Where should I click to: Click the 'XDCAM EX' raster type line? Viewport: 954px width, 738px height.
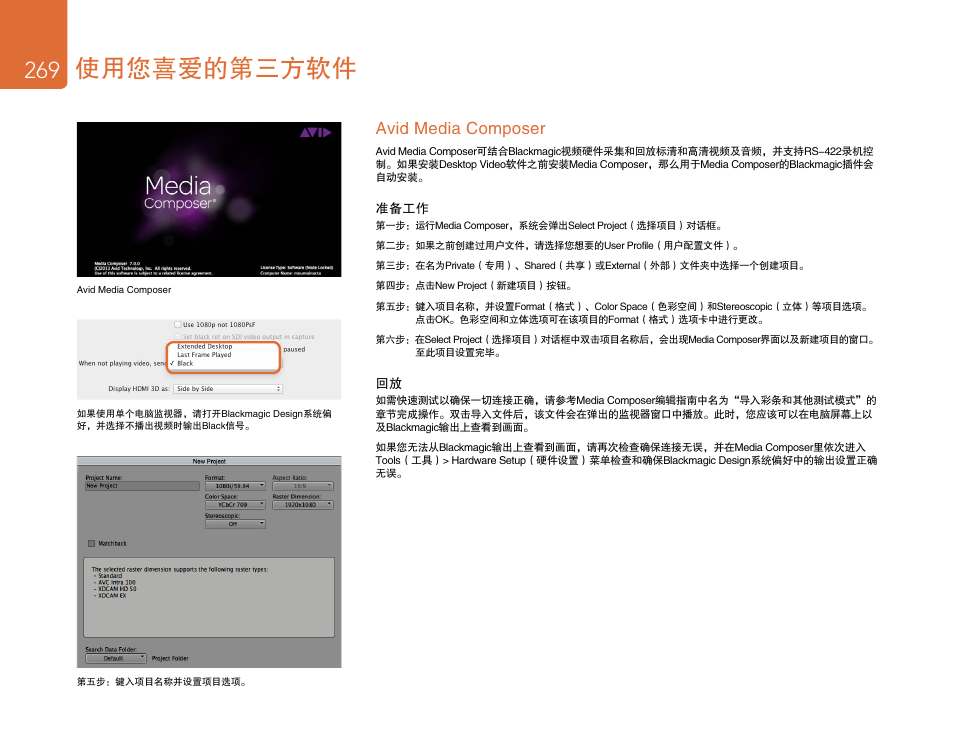click(111, 596)
